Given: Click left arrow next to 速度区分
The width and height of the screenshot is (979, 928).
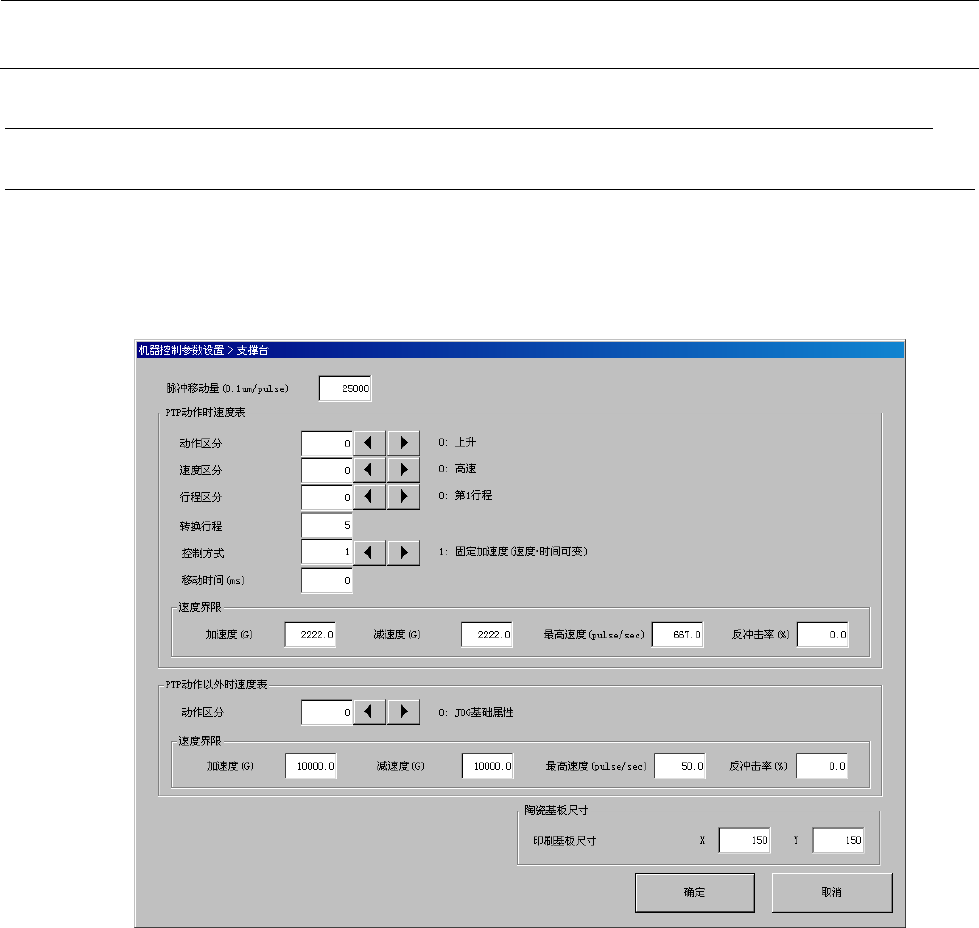Looking at the screenshot, I should click(x=370, y=470).
